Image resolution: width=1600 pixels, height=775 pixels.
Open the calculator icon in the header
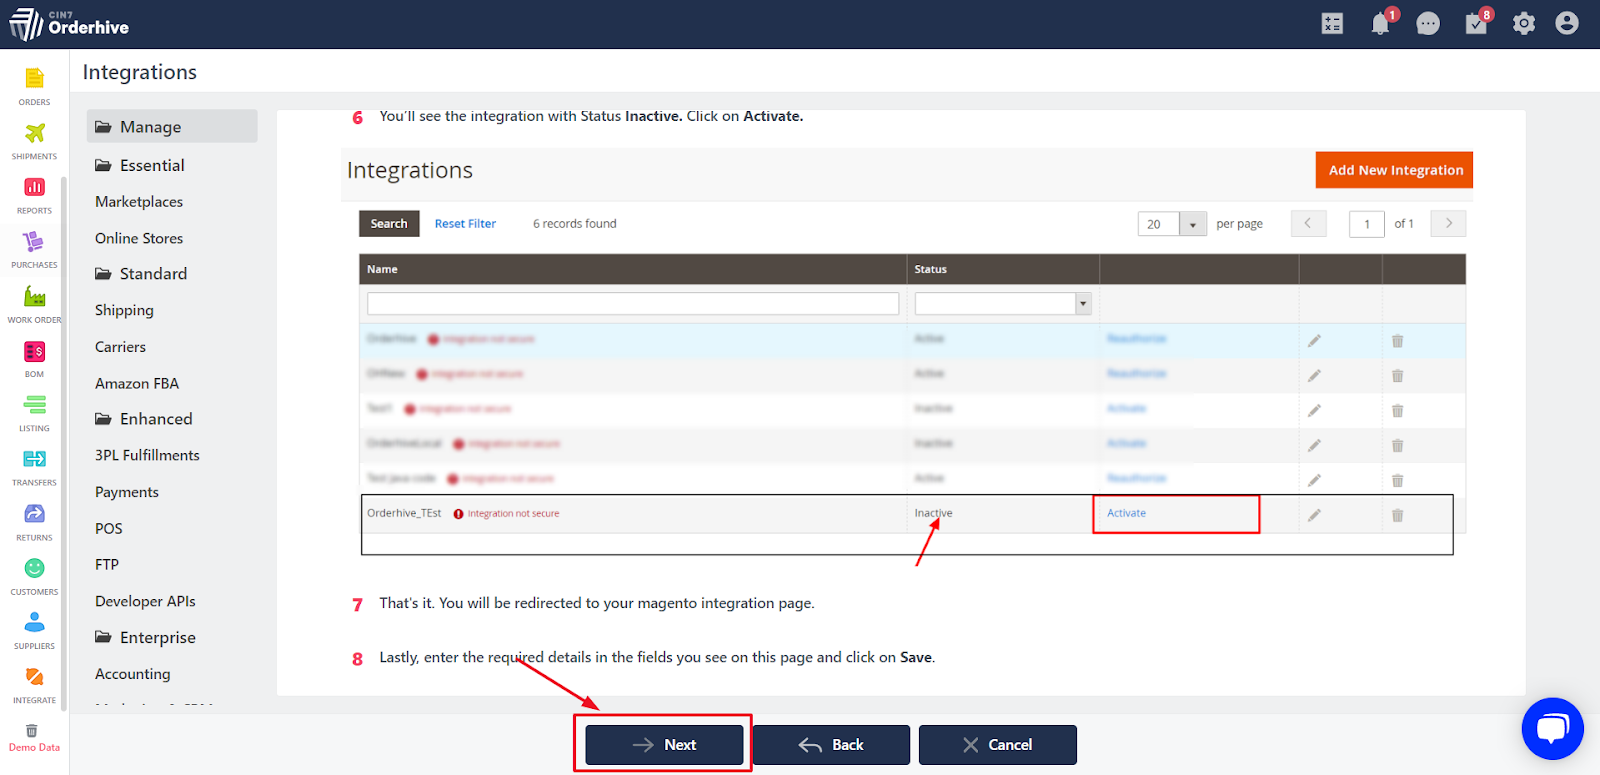click(1332, 24)
